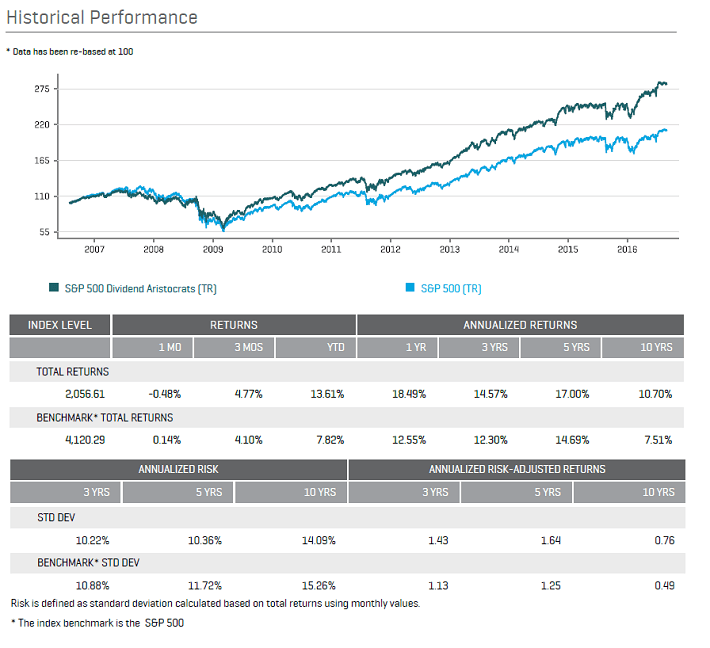The height and width of the screenshot is (648, 710).
Task: Click the dark teal Dividend Aristocrats legend swatch
Action: click(x=53, y=288)
